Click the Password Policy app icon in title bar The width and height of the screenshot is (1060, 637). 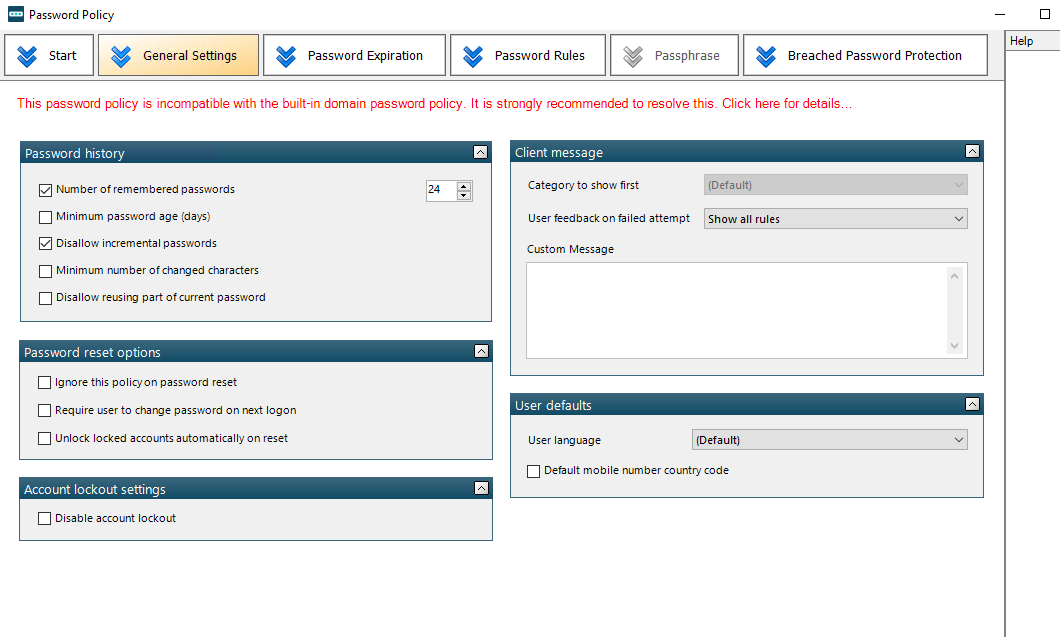click(14, 15)
